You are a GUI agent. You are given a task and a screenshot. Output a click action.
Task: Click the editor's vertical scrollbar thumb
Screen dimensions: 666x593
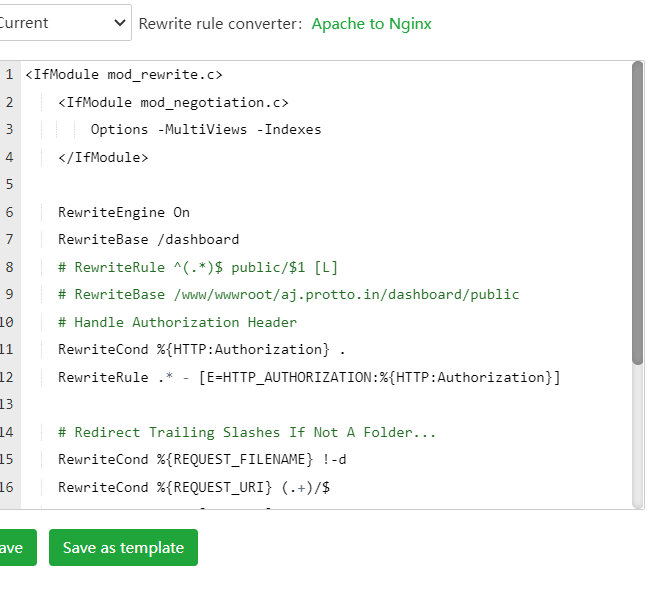pos(637,212)
